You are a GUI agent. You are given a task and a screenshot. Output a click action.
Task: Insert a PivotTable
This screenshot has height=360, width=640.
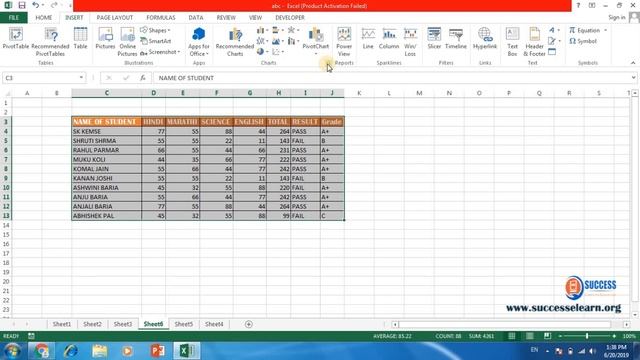click(x=16, y=38)
